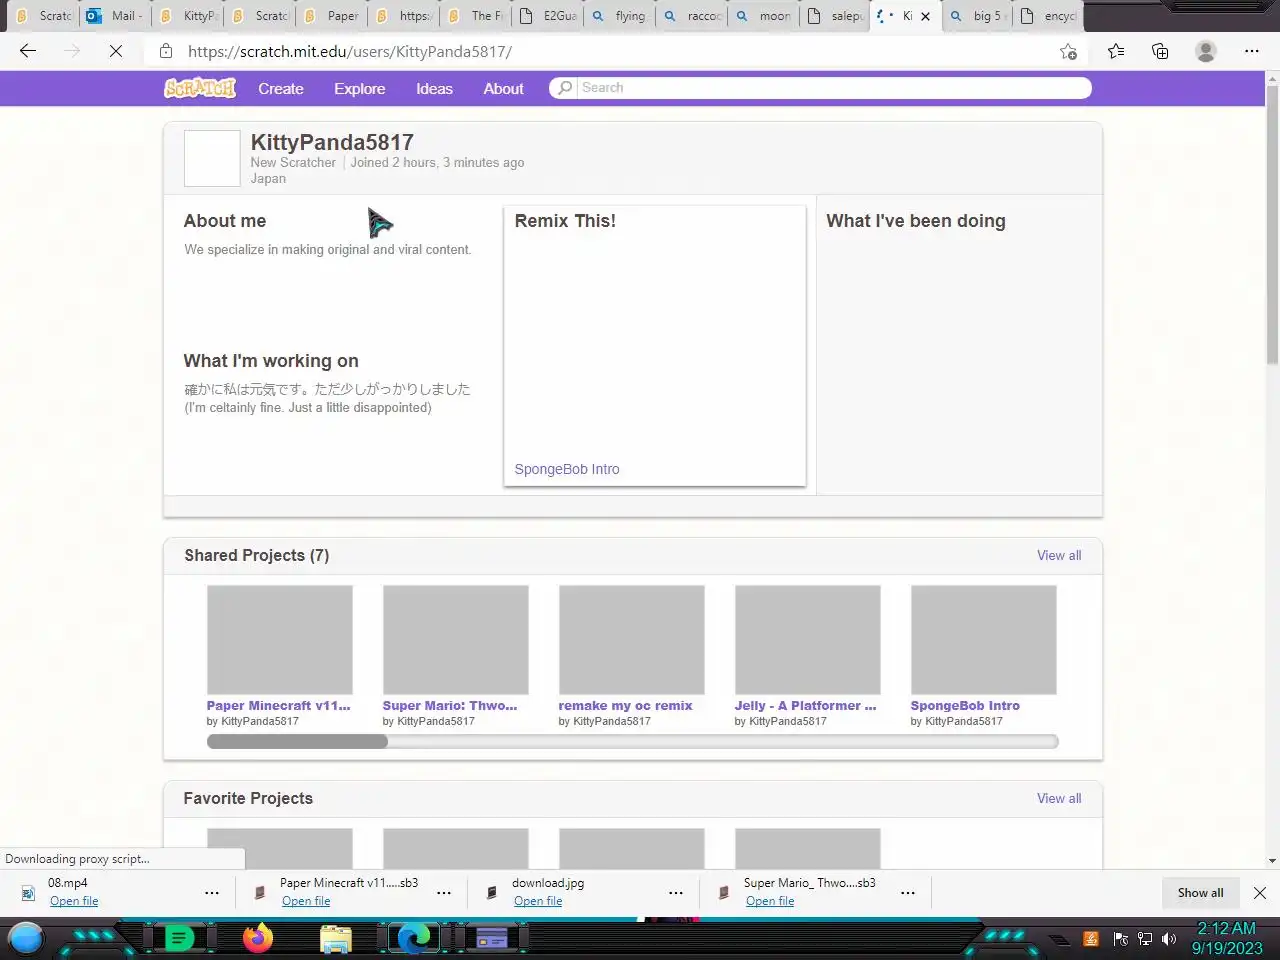Switch to the moon search tab
1280x960 pixels.
click(x=765, y=16)
